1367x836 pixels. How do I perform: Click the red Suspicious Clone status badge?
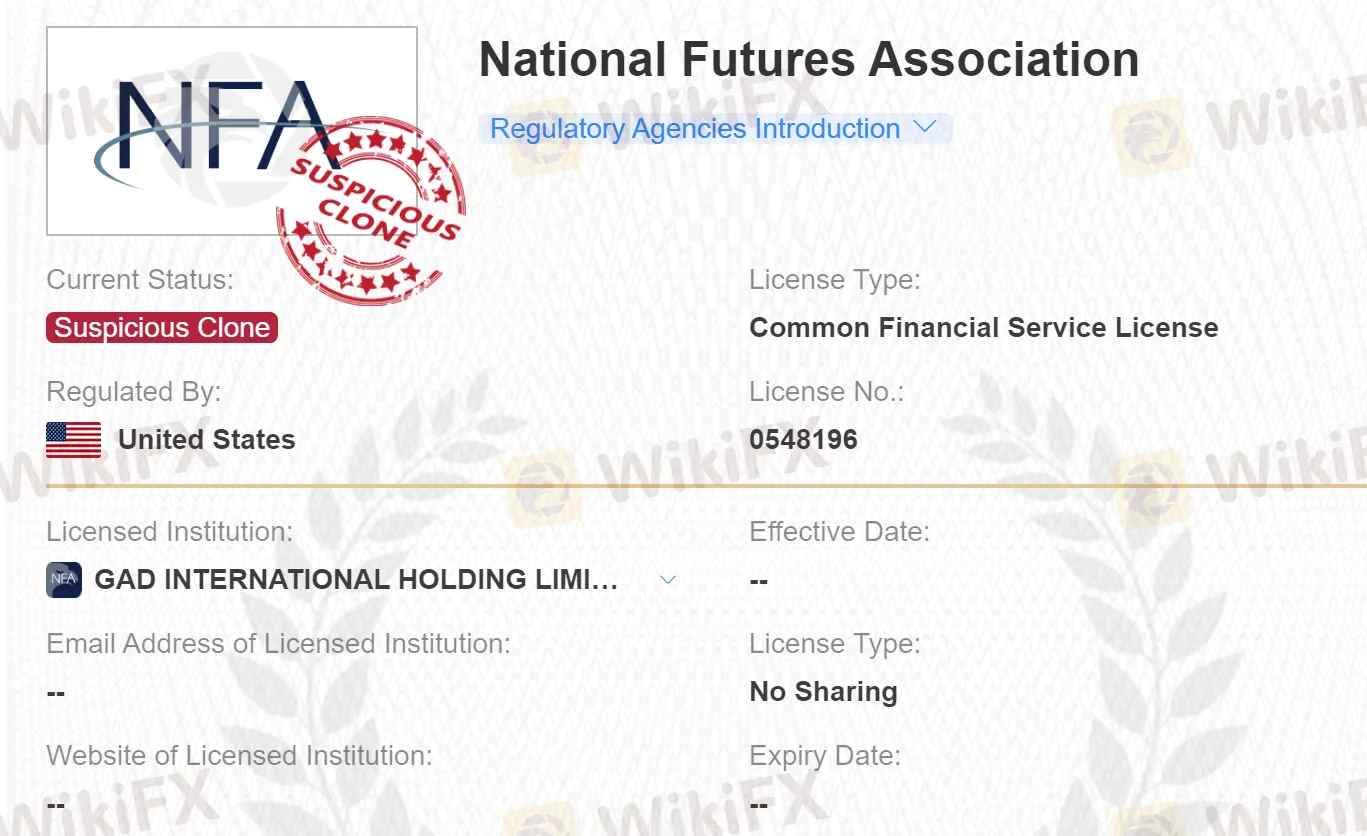click(x=162, y=328)
